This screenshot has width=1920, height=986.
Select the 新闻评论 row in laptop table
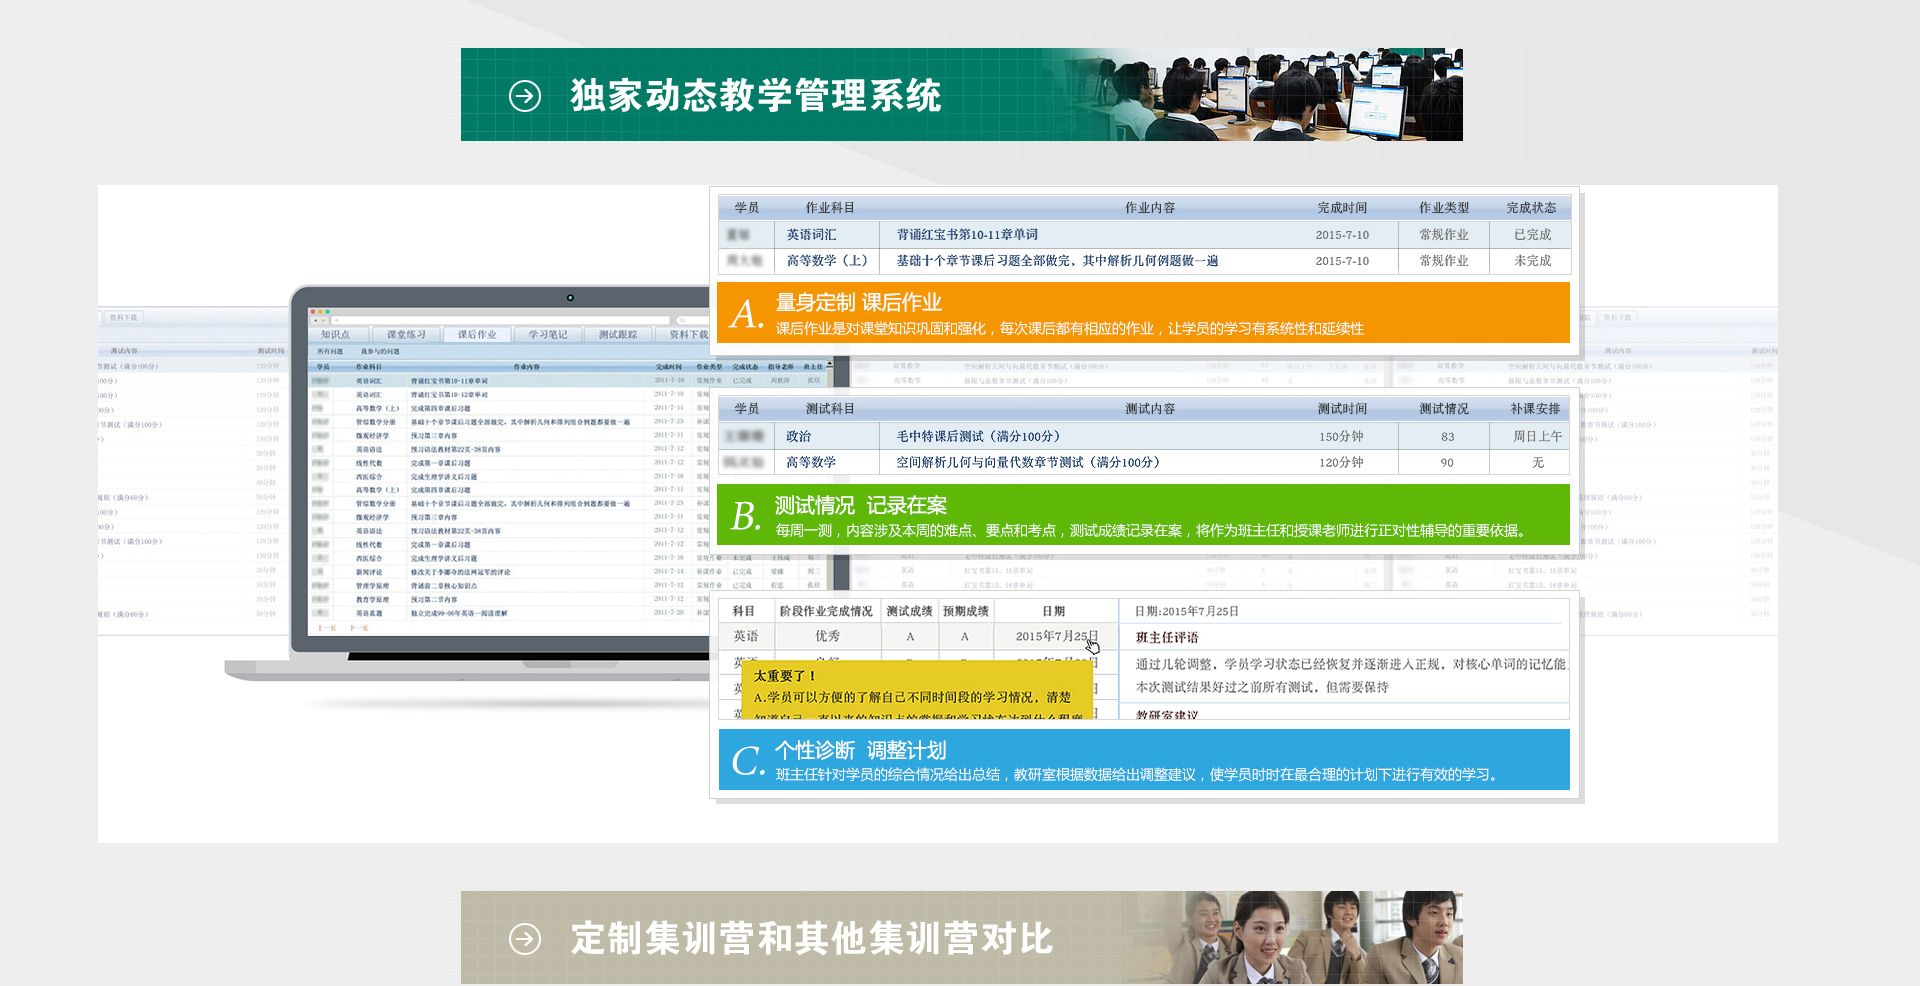click(566, 572)
